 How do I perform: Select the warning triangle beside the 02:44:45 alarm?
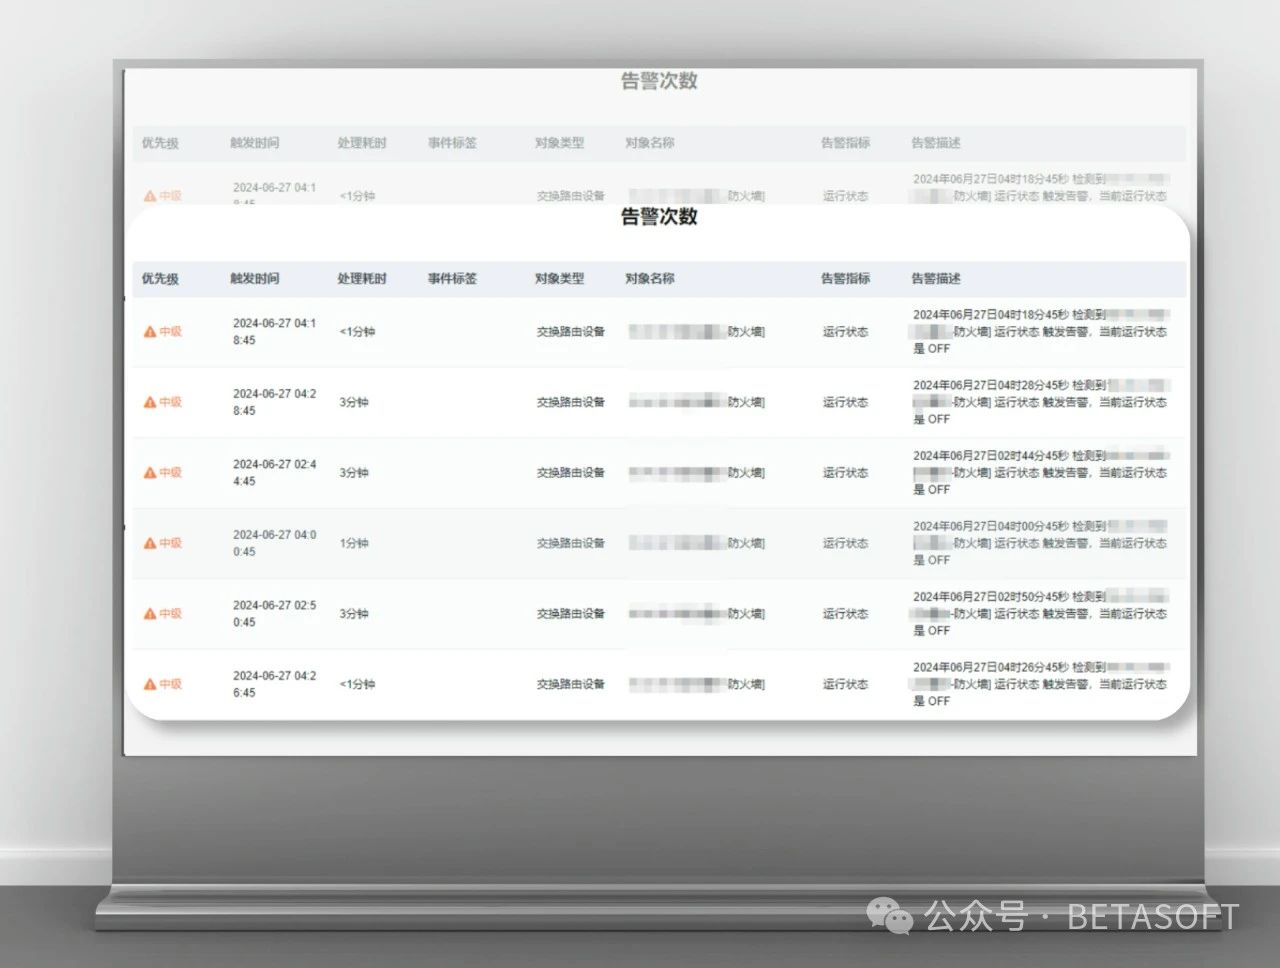148,472
